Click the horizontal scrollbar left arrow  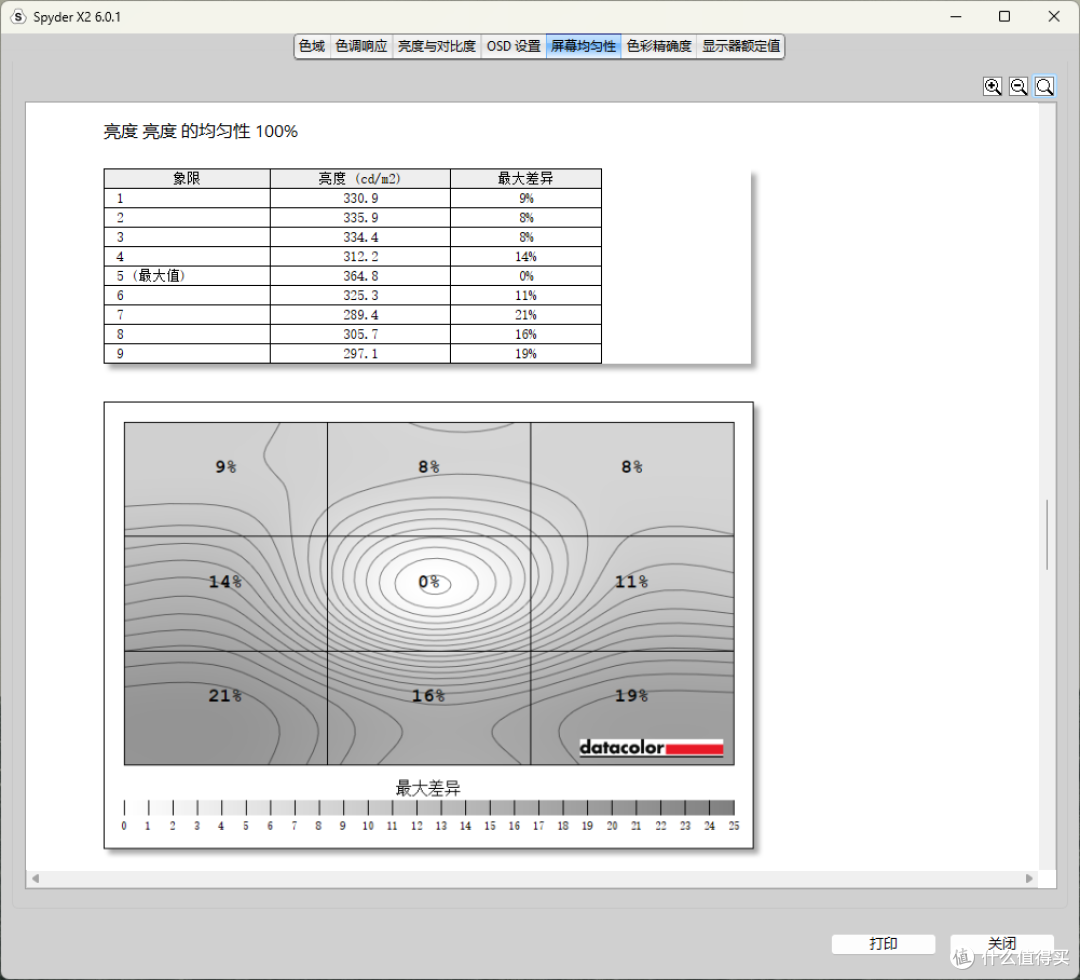(35, 878)
